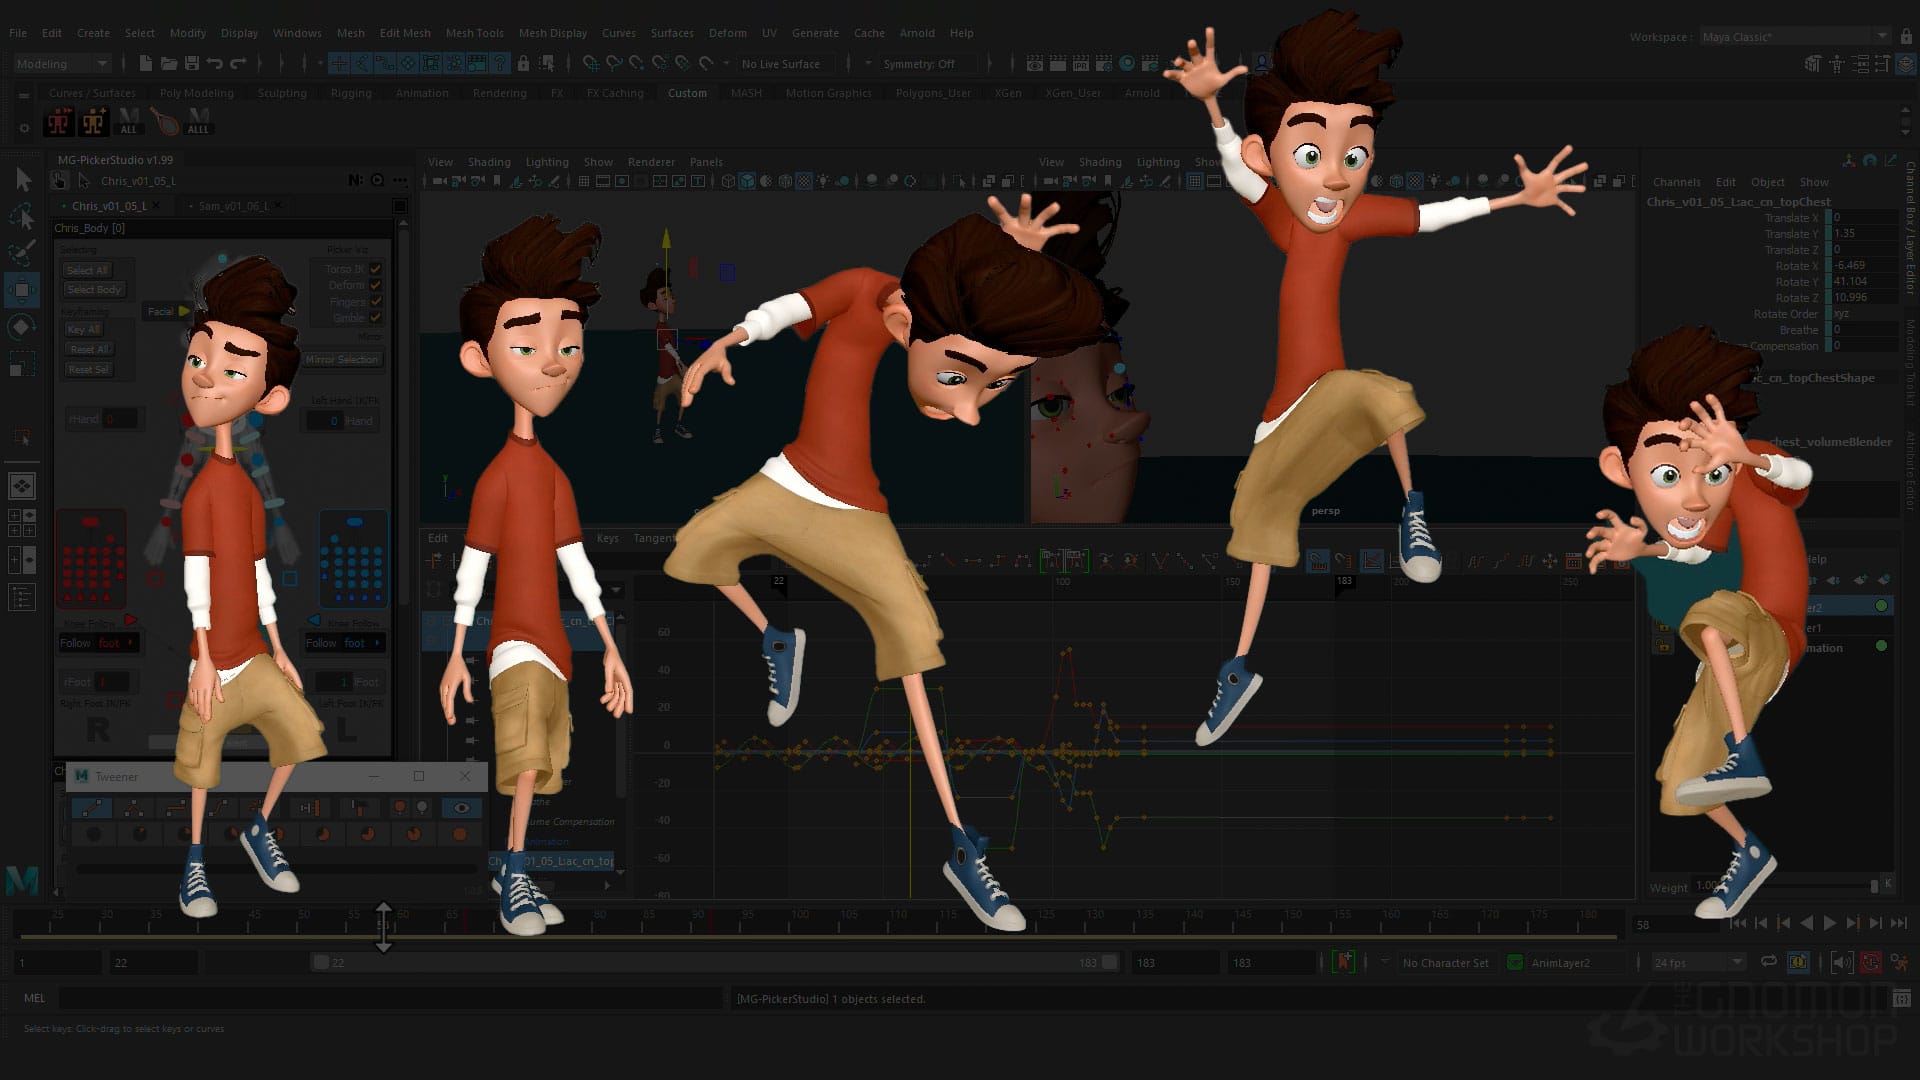Open the search icon in MG-PickerStudio

pos(376,181)
